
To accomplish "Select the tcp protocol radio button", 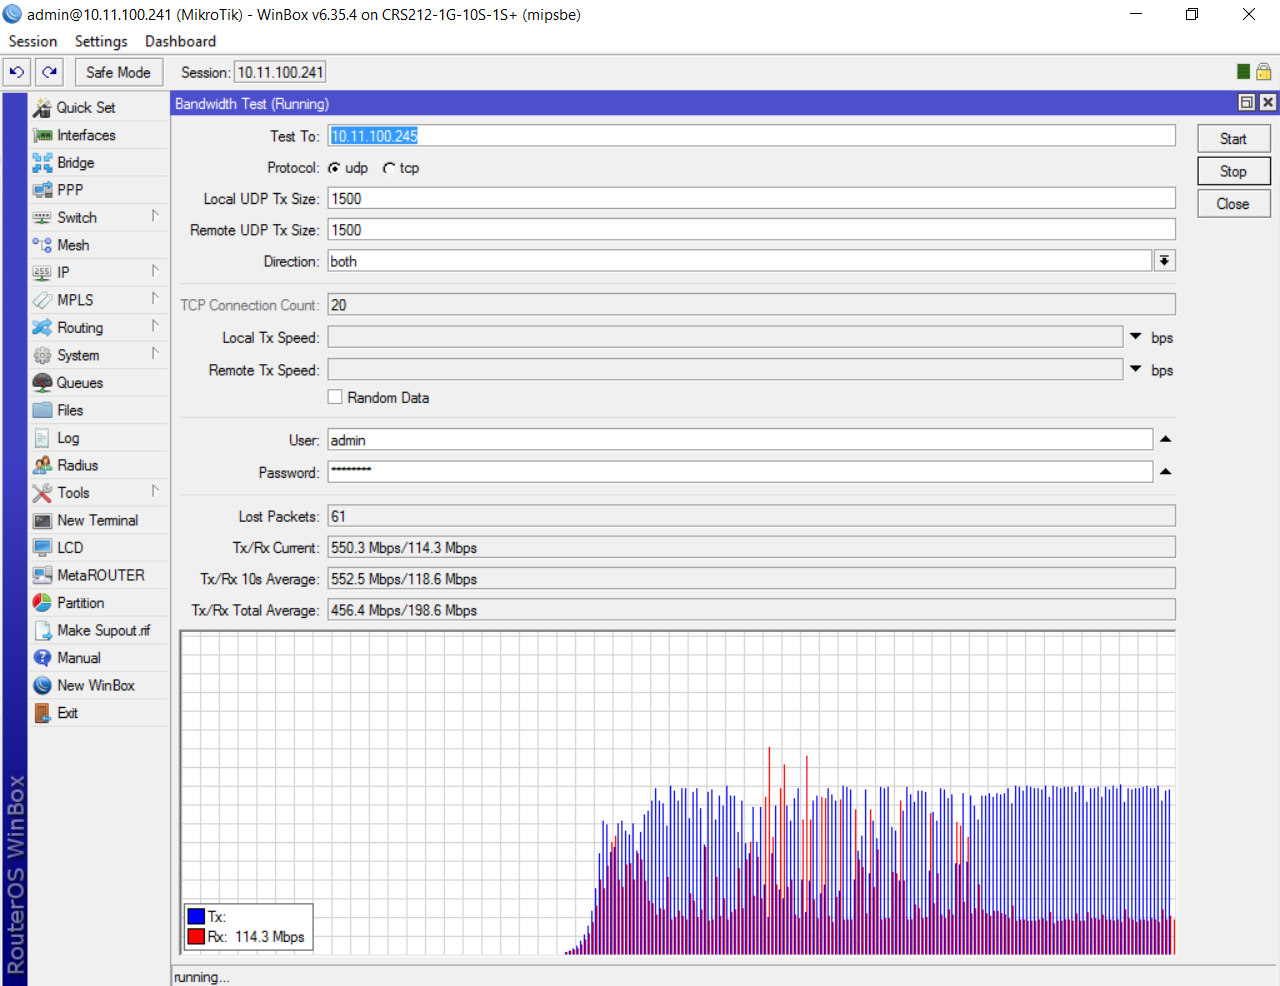I will tap(388, 168).
